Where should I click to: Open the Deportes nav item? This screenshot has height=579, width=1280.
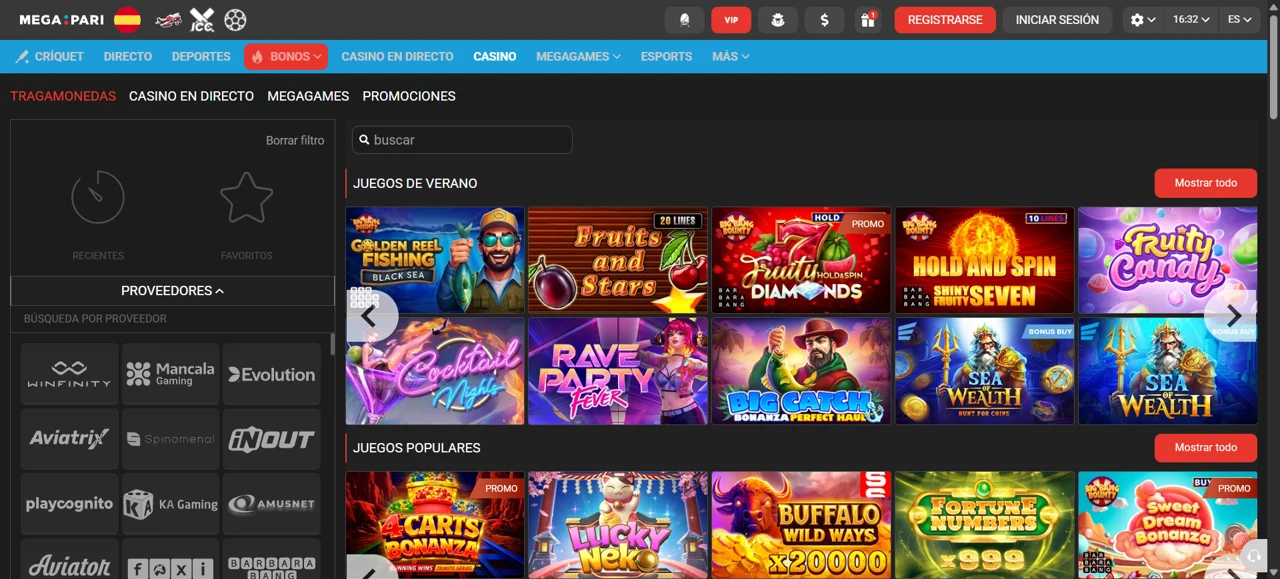[x=201, y=57]
